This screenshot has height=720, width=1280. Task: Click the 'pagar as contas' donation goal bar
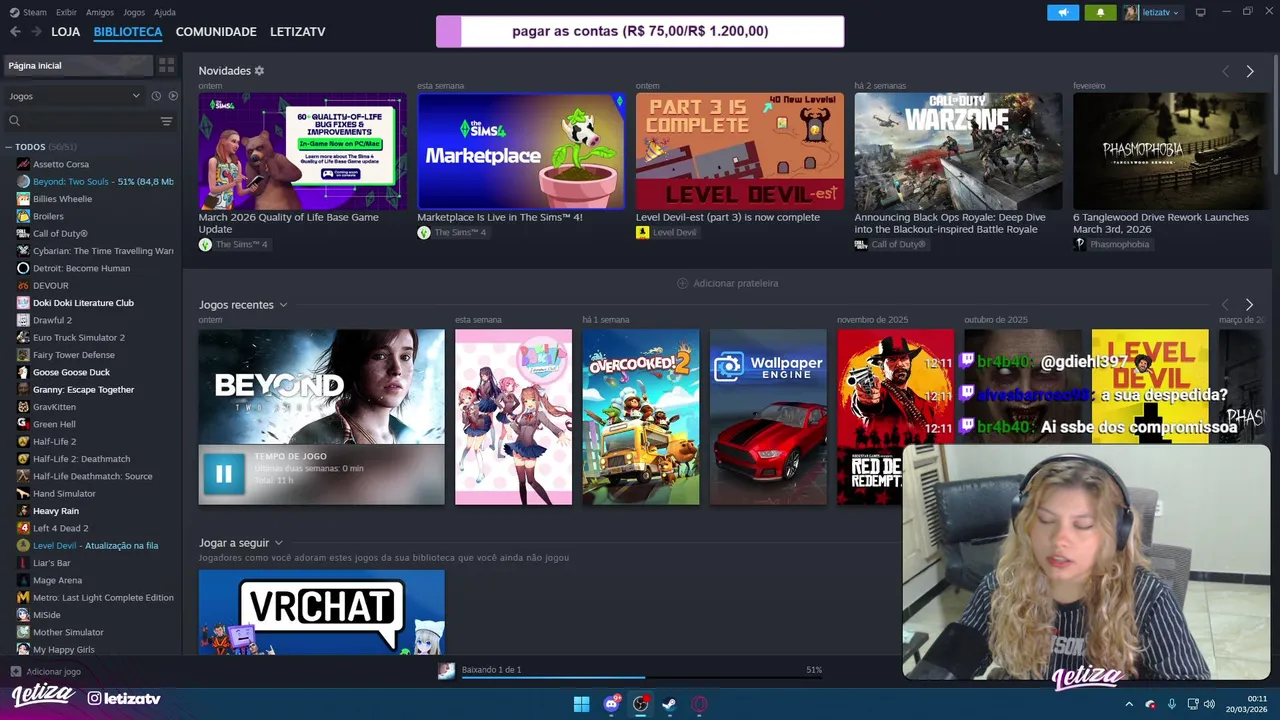point(640,31)
